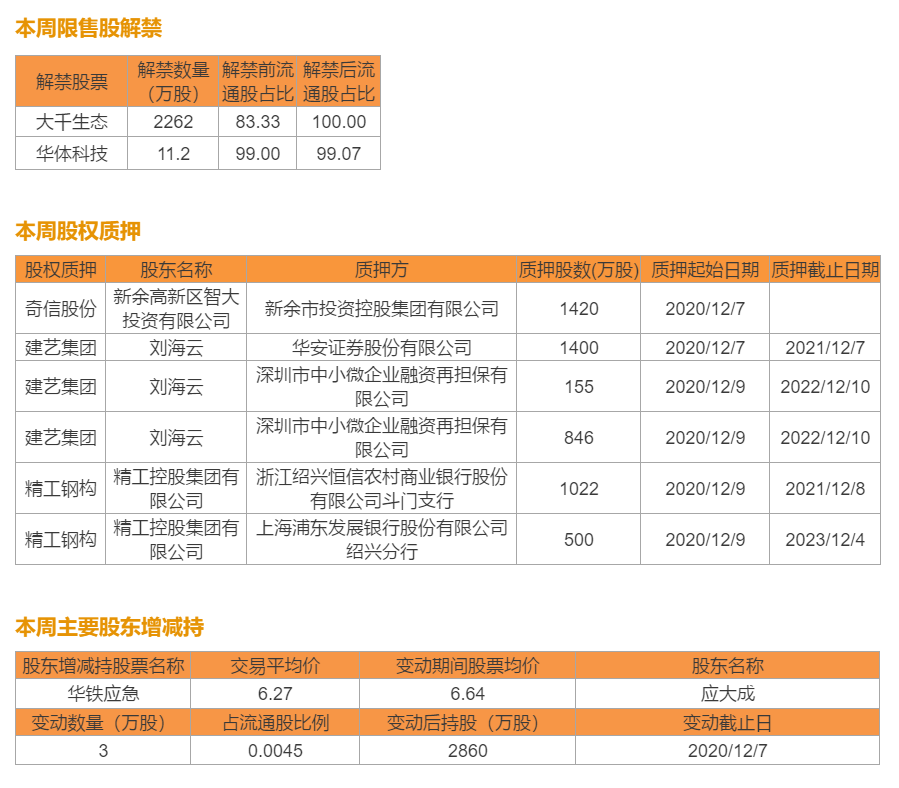Click the shareholder name 应大成
Image resolution: width=899 pixels, height=788 pixels.
pos(728,694)
